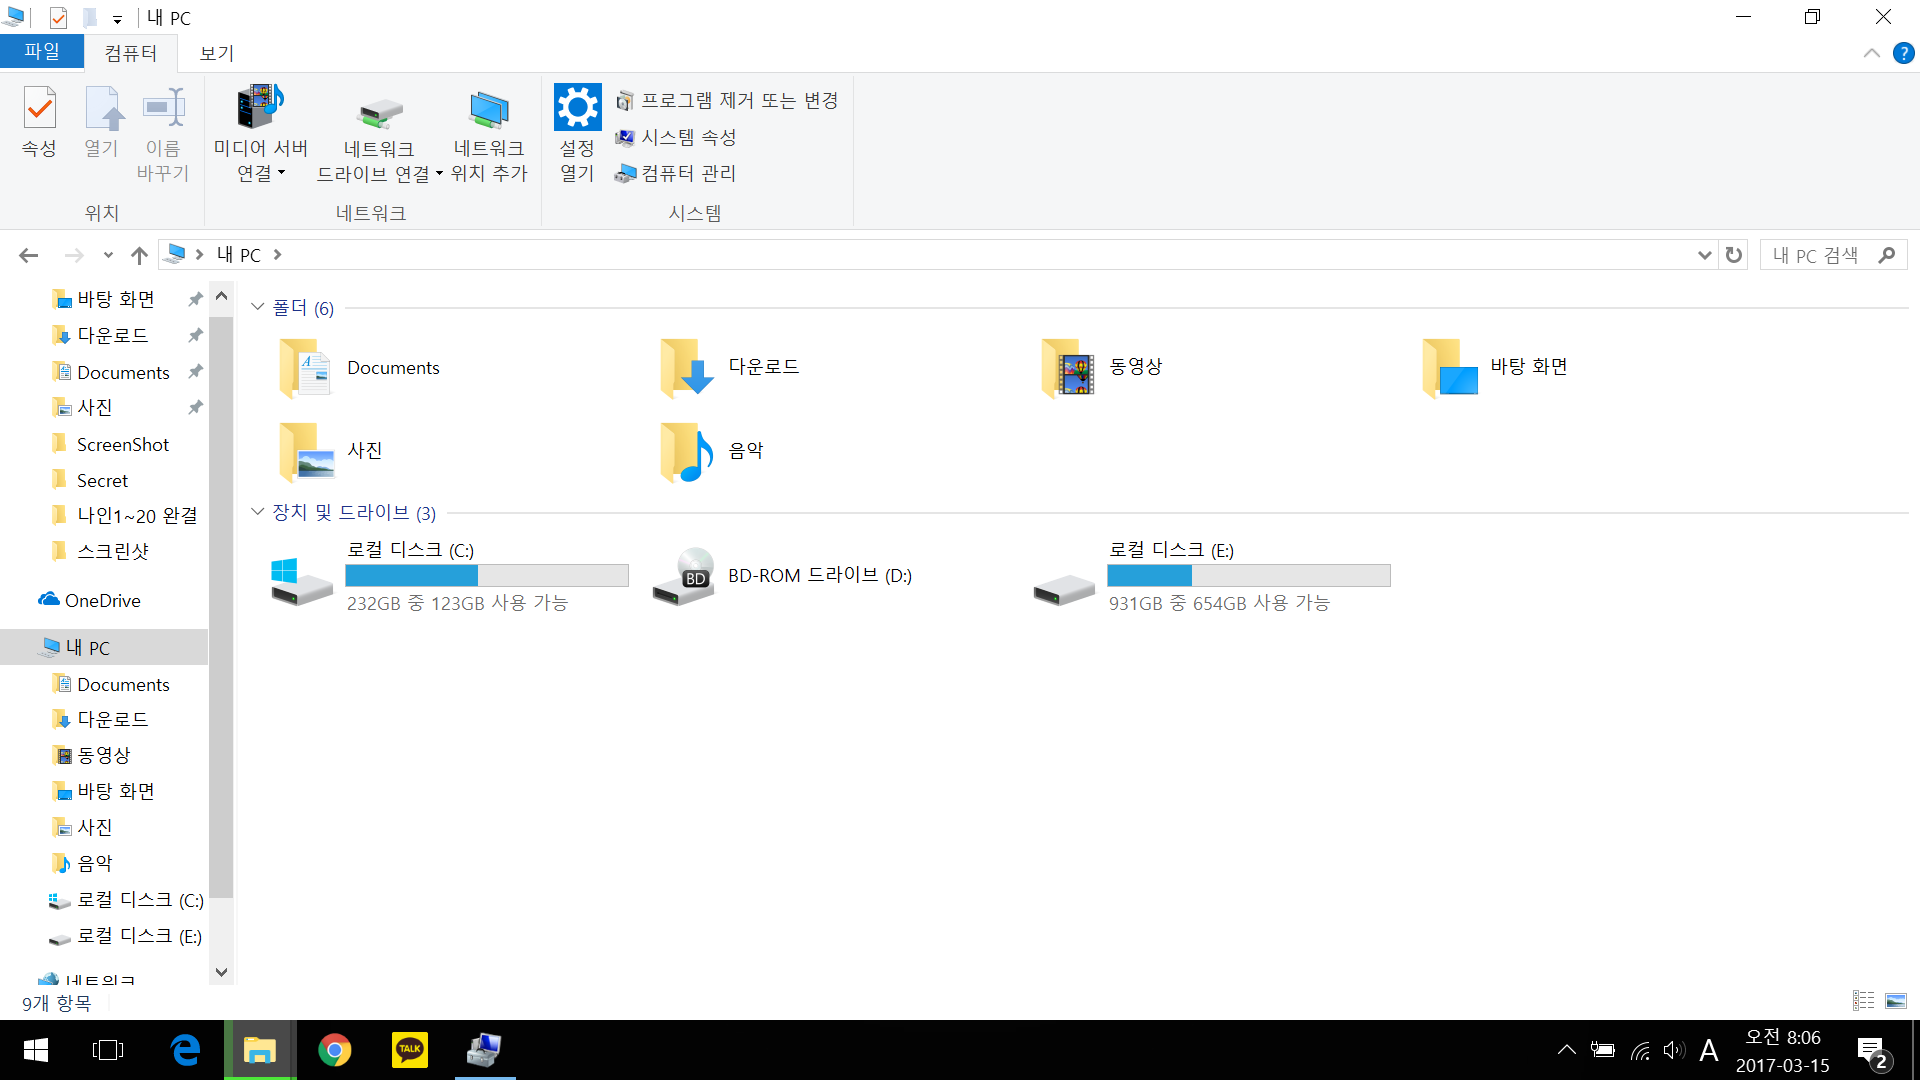Viewport: 1920px width, 1080px height.
Task: Open the media server connection (미디어 서버 연결) icon
Action: [x=260, y=107]
